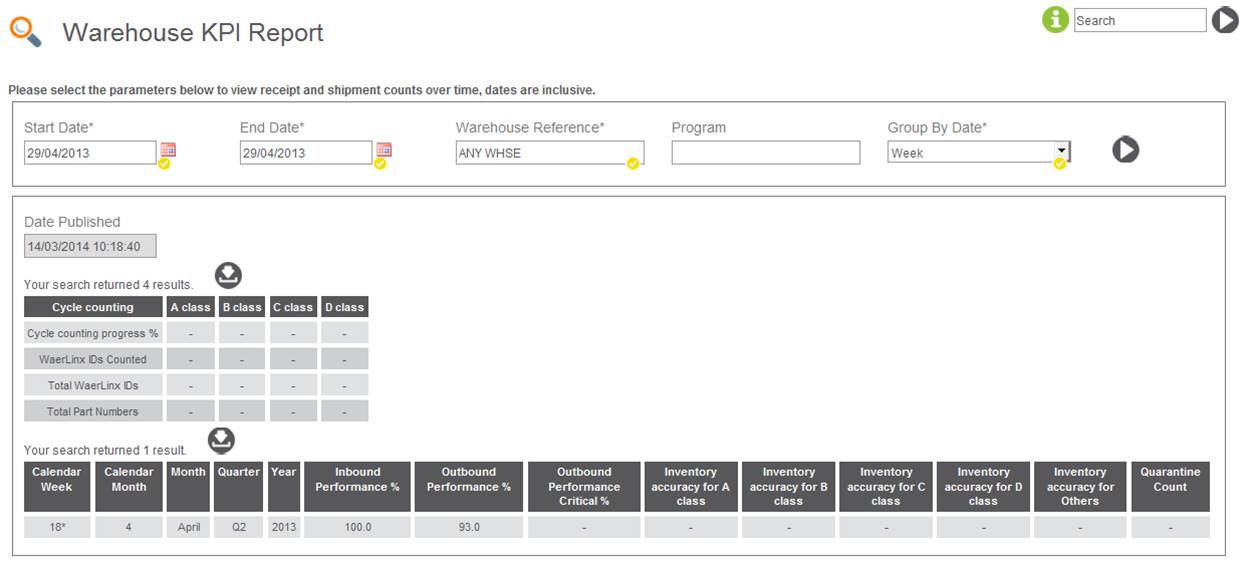
Task: Run the top search arrow button
Action: coord(1225,20)
